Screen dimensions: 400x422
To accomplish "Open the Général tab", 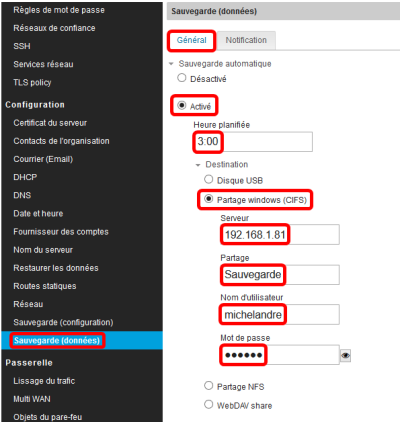I will (192, 40).
